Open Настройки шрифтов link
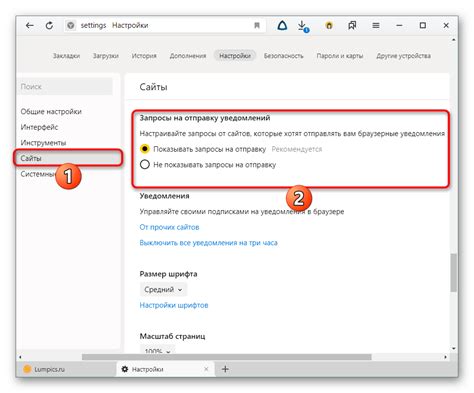Screen dimensions: 474x393 pyautogui.click(x=174, y=305)
